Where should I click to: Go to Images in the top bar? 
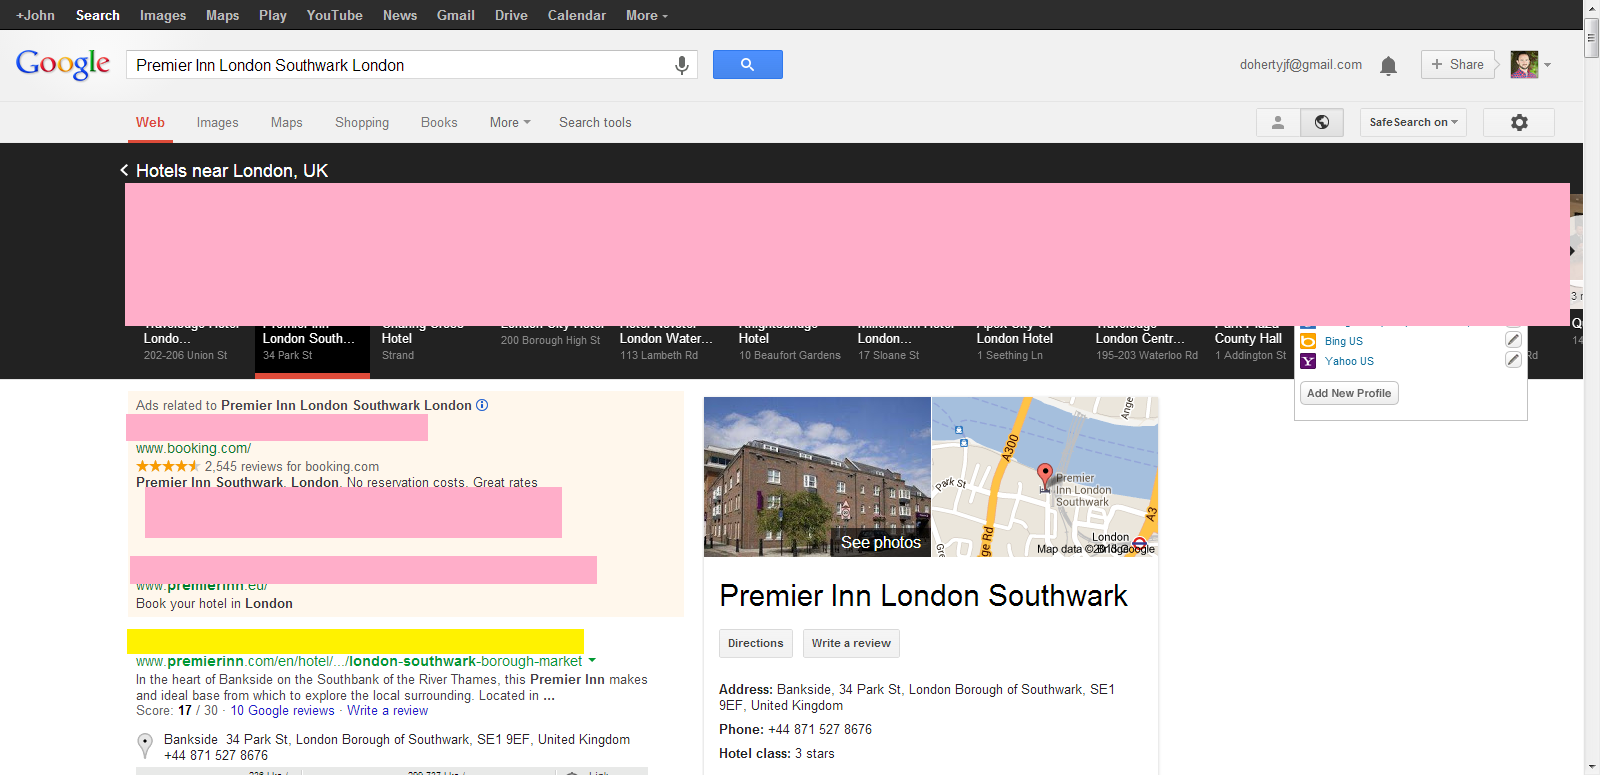163,15
